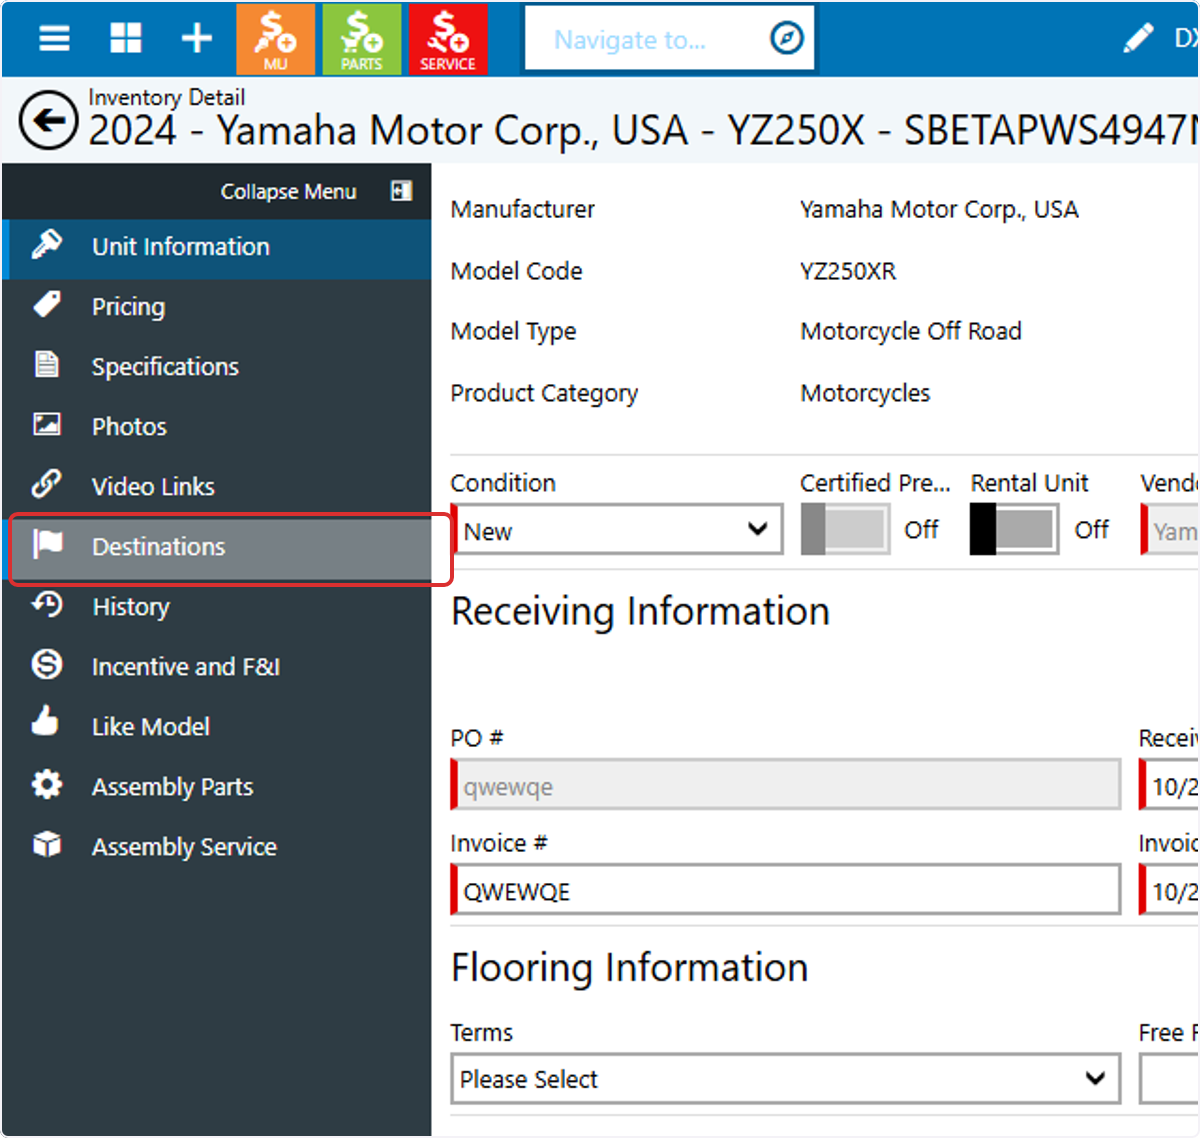
Task: Open the Destinations section
Action: [x=217, y=547]
